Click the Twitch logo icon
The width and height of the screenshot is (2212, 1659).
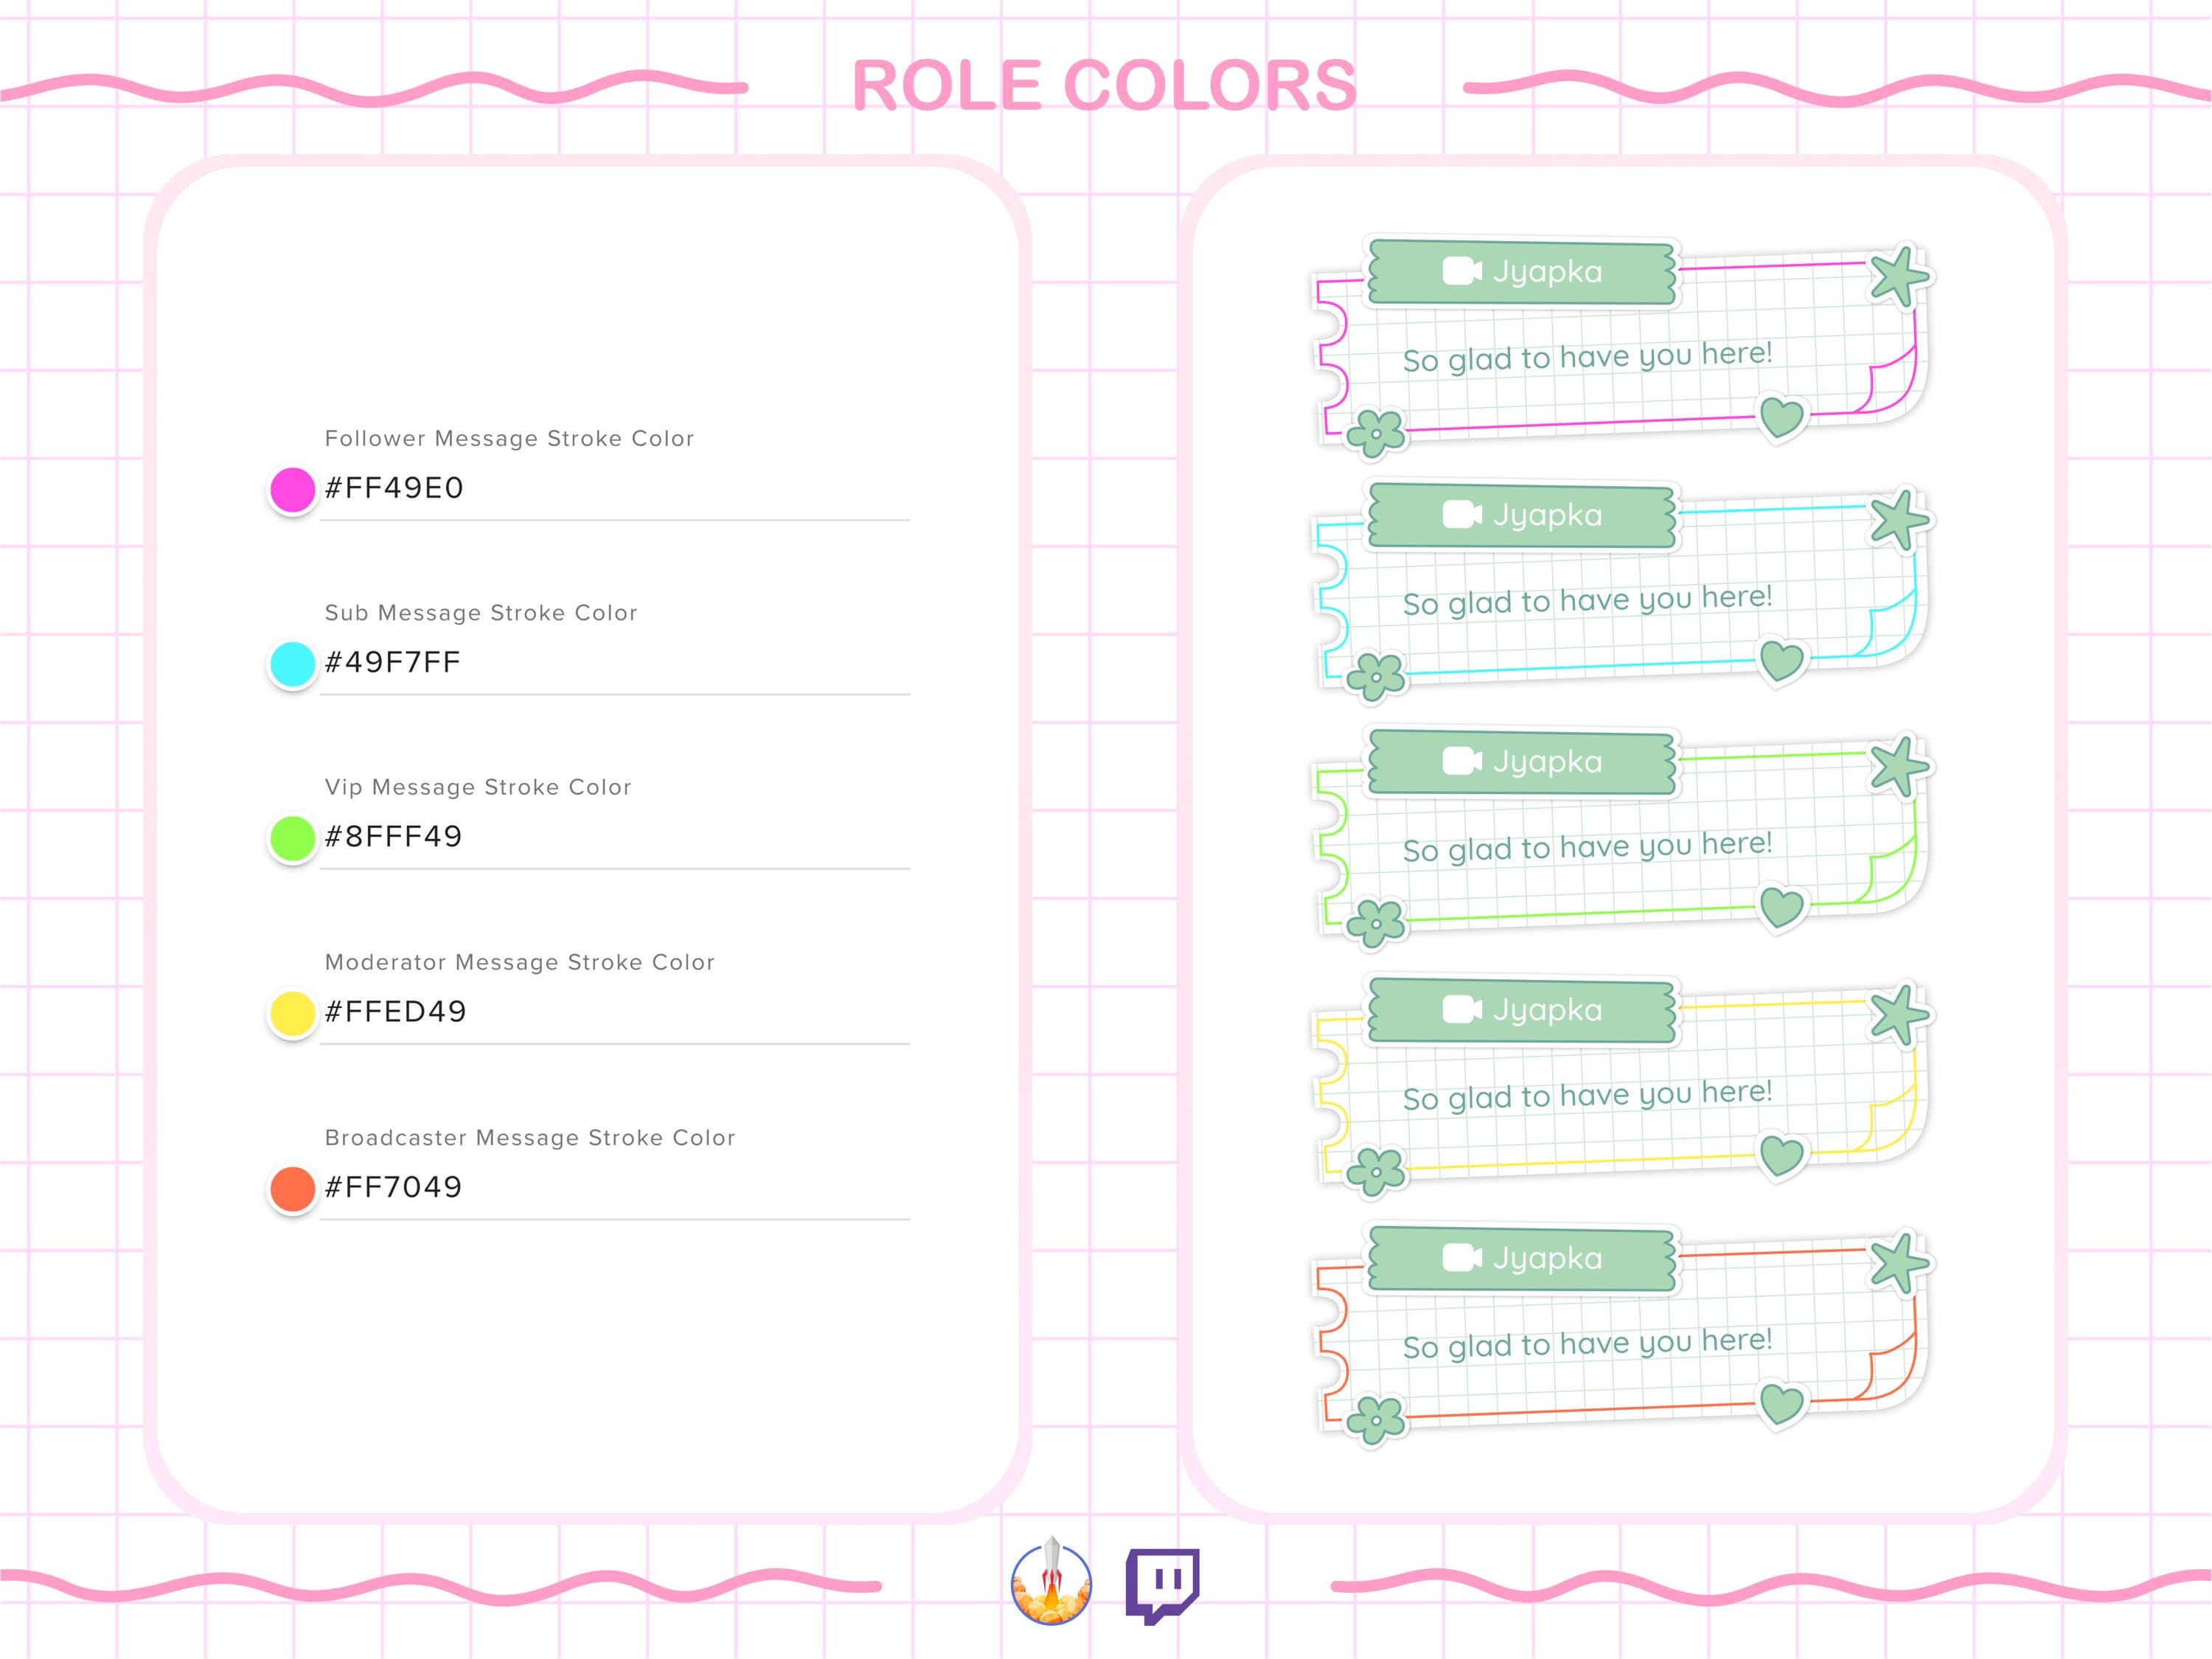[1162, 1585]
